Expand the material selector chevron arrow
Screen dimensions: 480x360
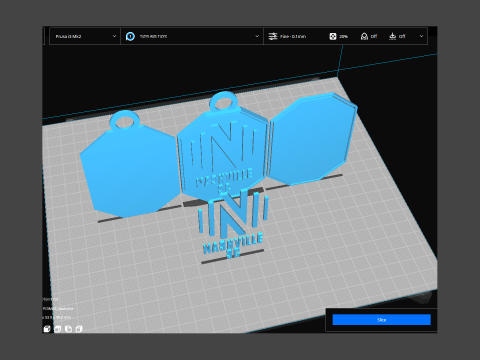(x=257, y=36)
